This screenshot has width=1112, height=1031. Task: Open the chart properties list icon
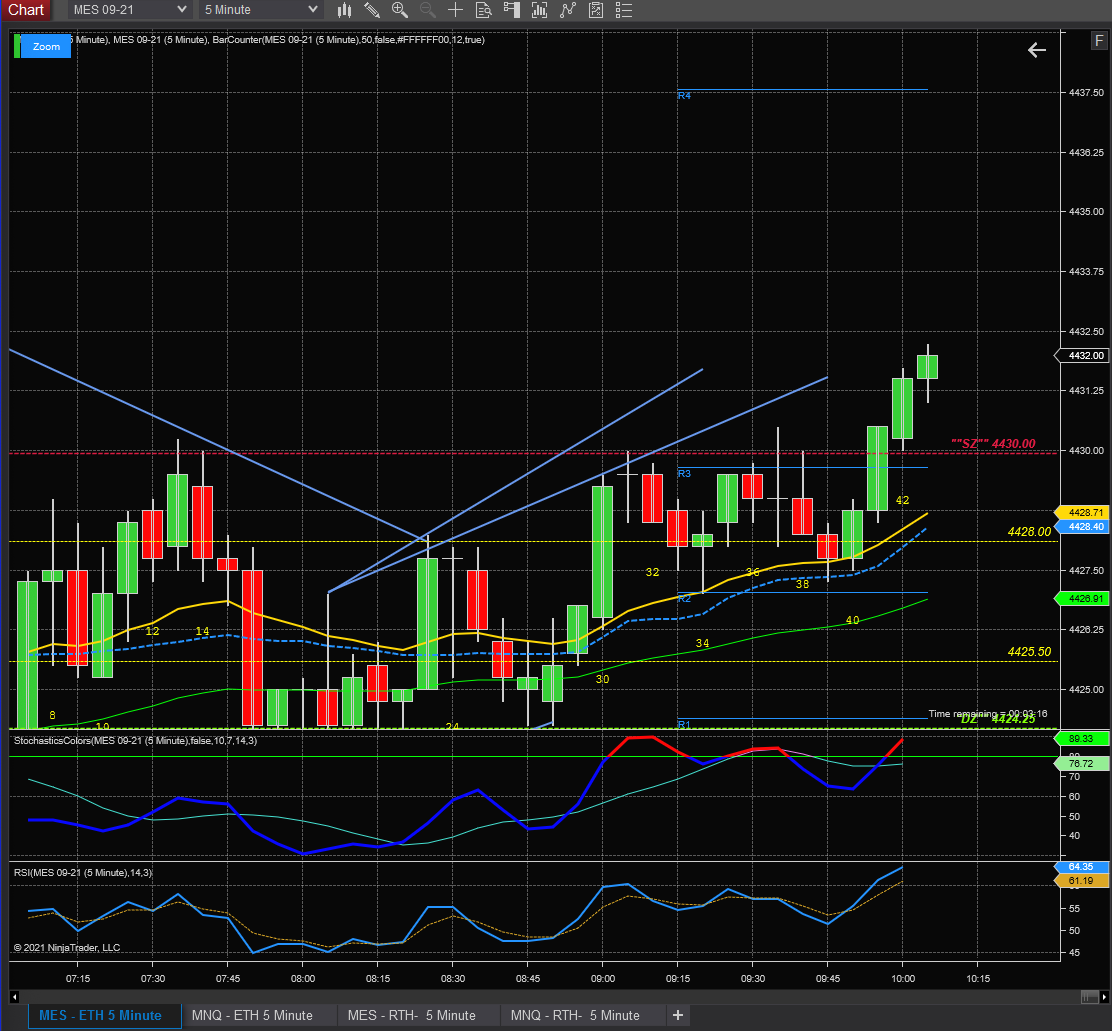tap(623, 10)
